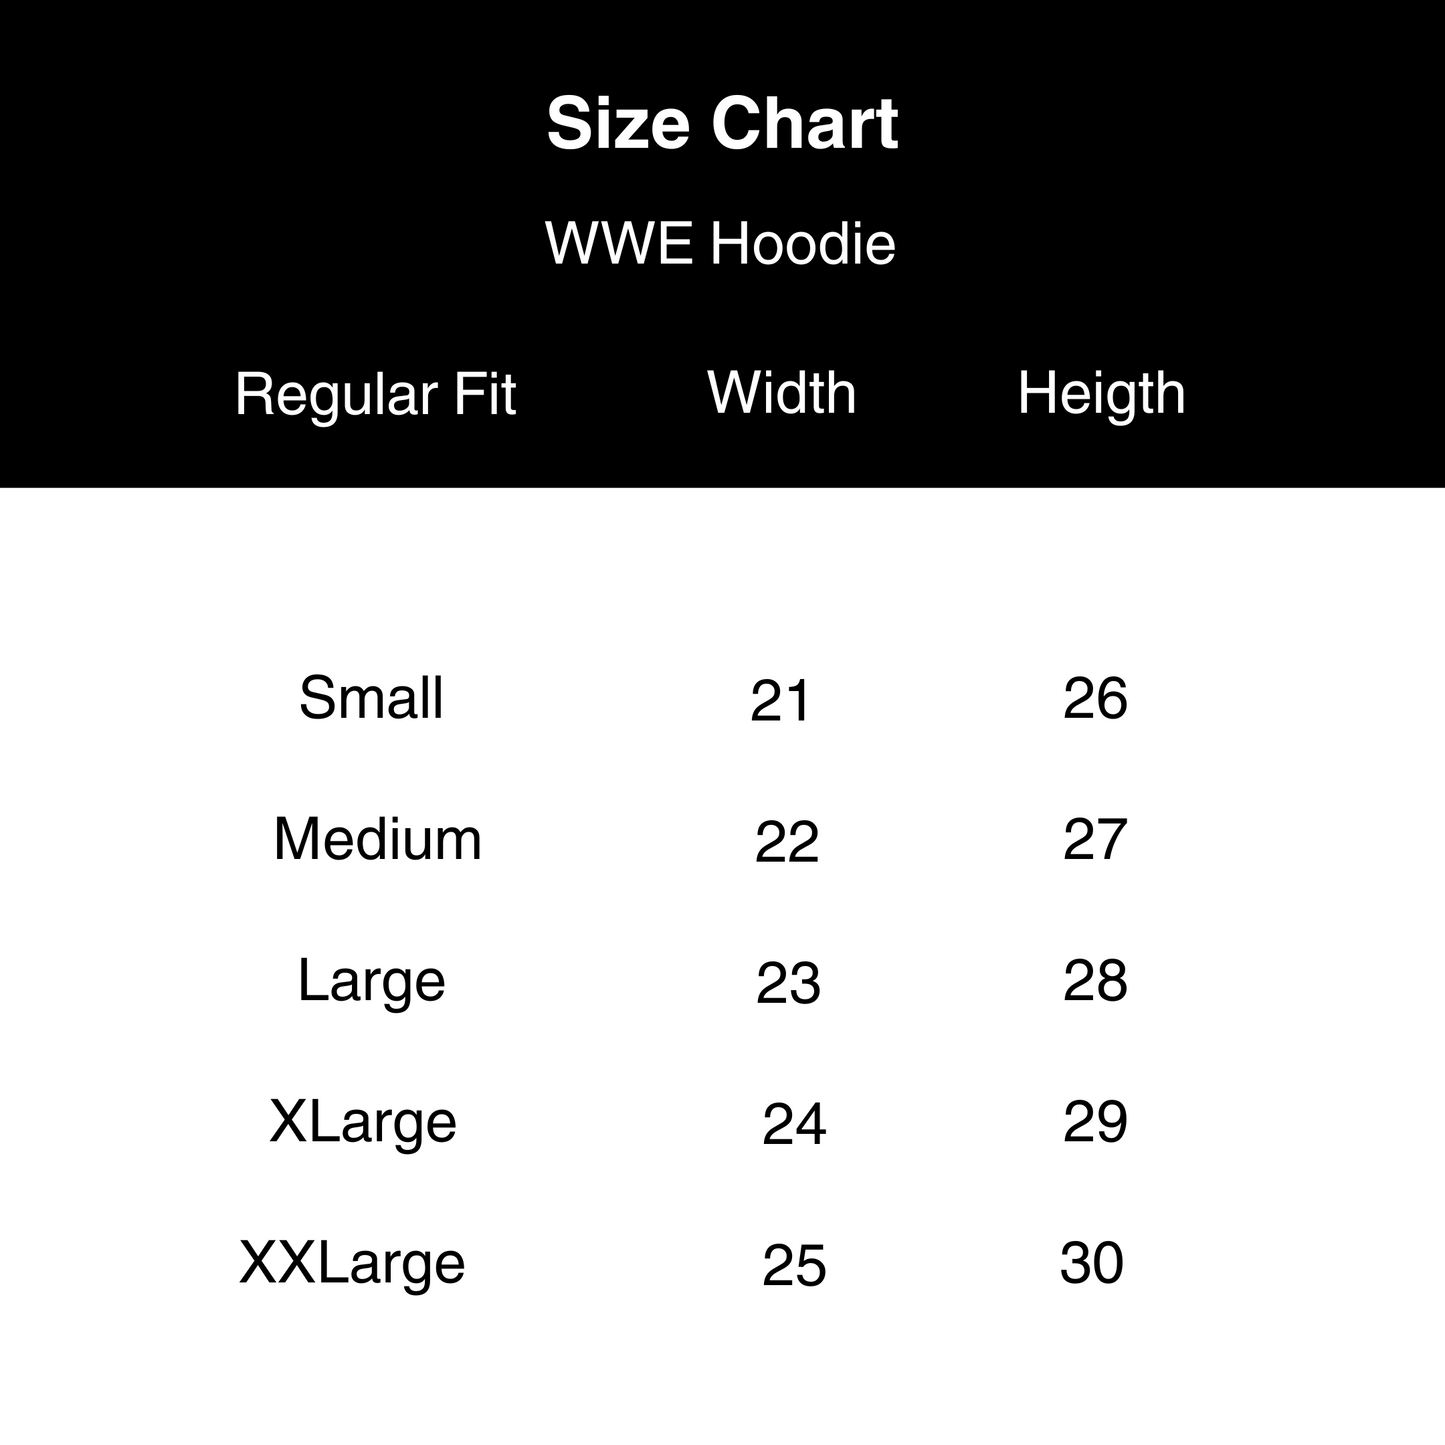The width and height of the screenshot is (1445, 1445).
Task: Select width value 24 for XLarge
Action: 794,1125
